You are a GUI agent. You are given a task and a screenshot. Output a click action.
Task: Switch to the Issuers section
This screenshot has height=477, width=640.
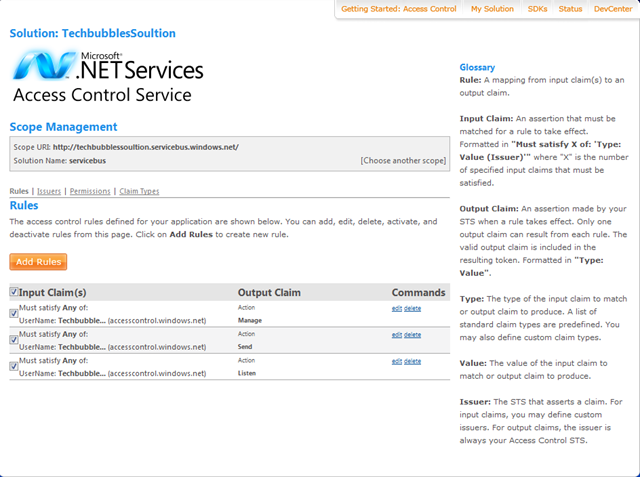[x=49, y=191]
